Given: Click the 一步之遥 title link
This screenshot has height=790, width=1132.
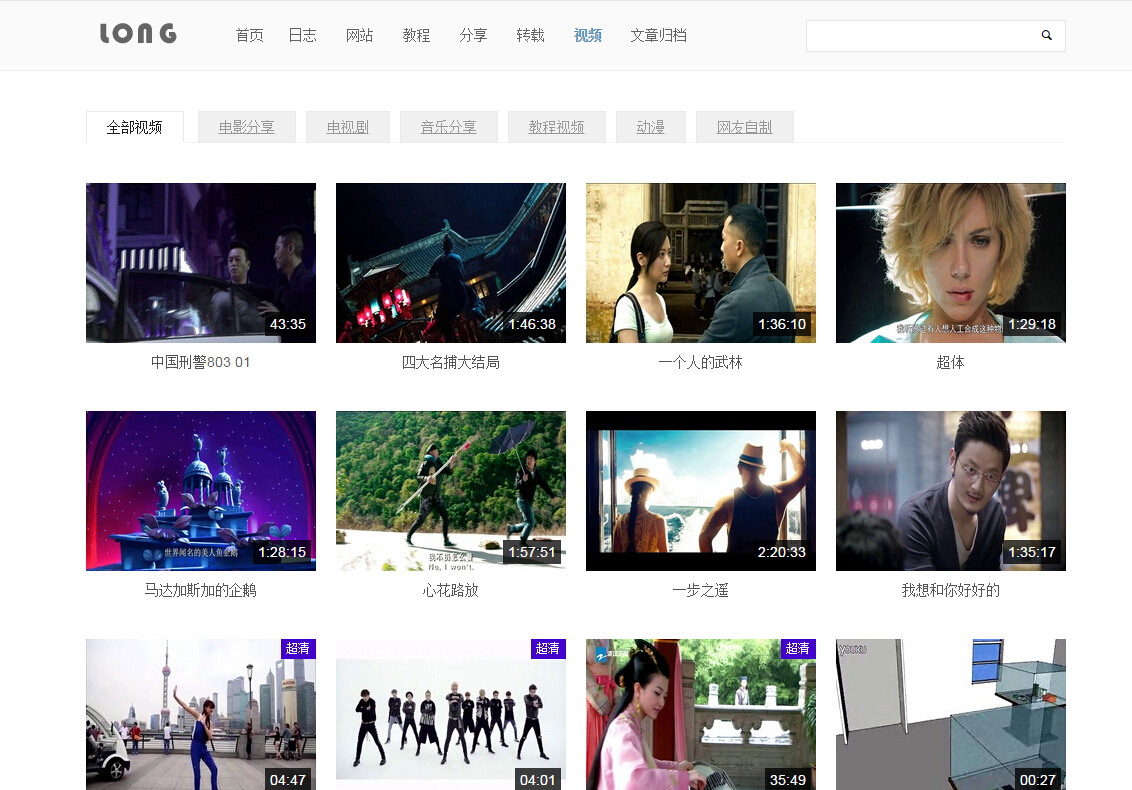Looking at the screenshot, I should click(701, 591).
